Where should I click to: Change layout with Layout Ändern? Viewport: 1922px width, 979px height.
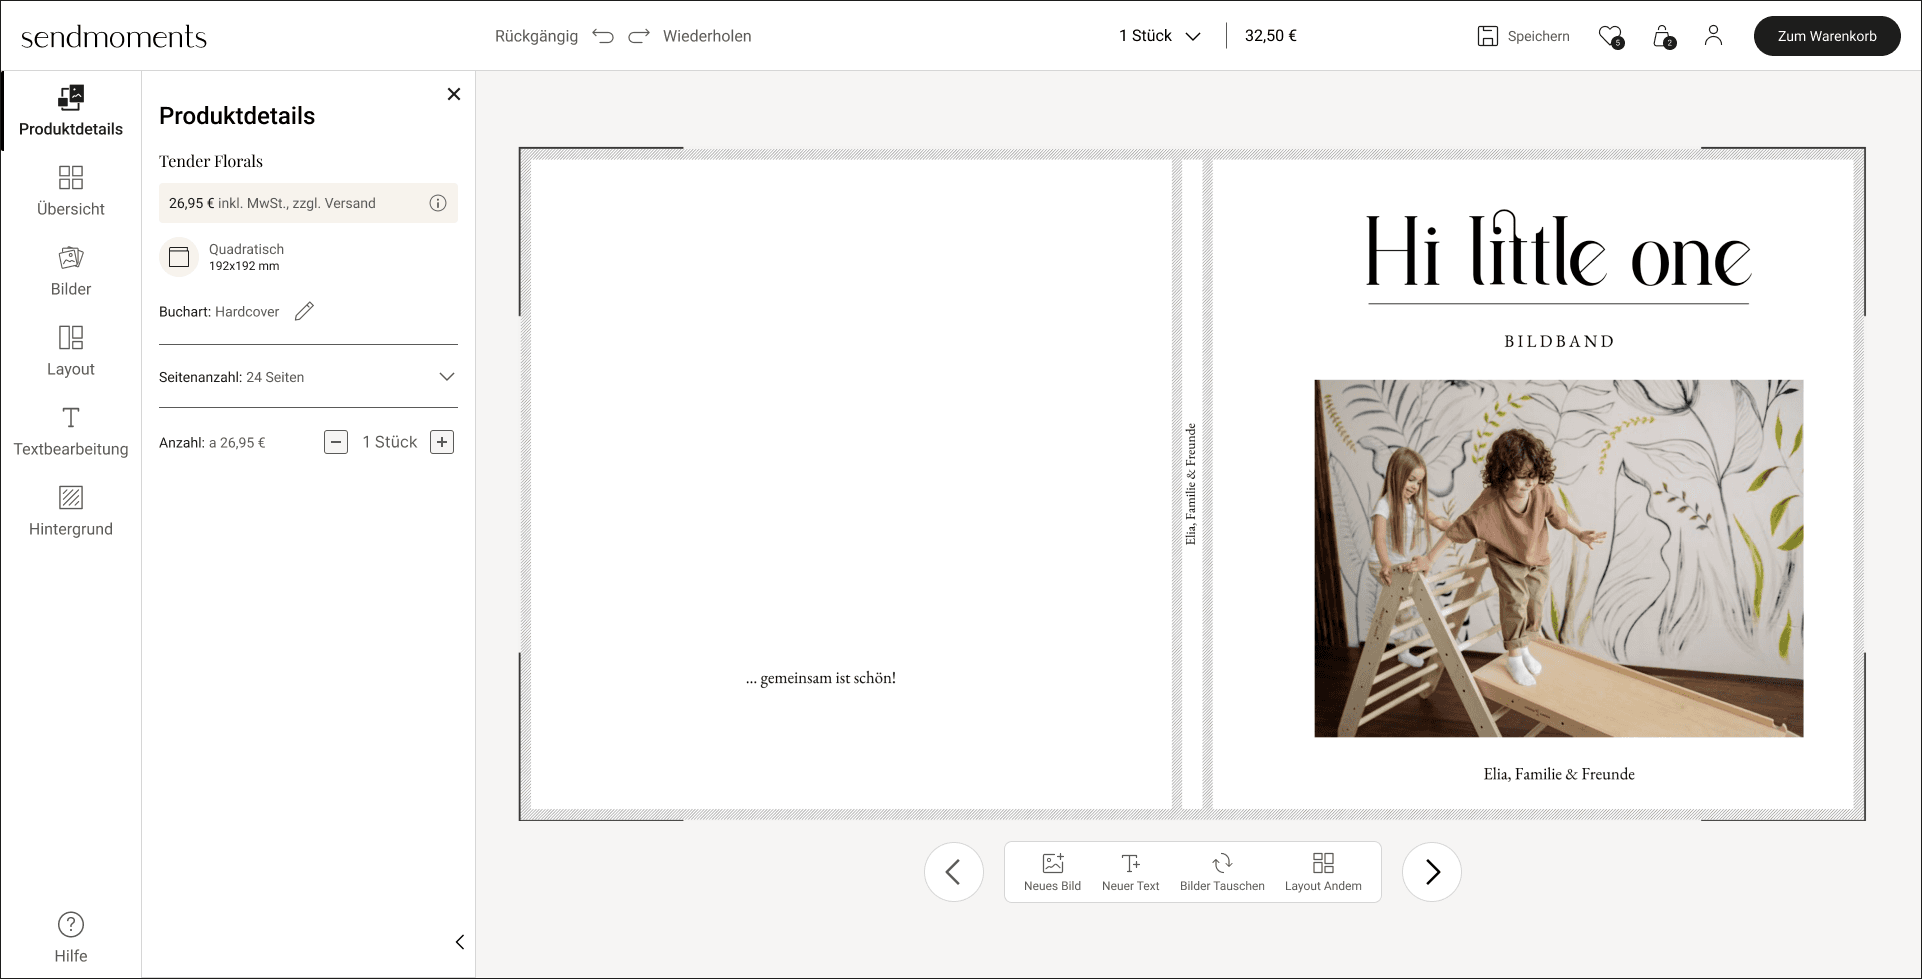[x=1323, y=872]
